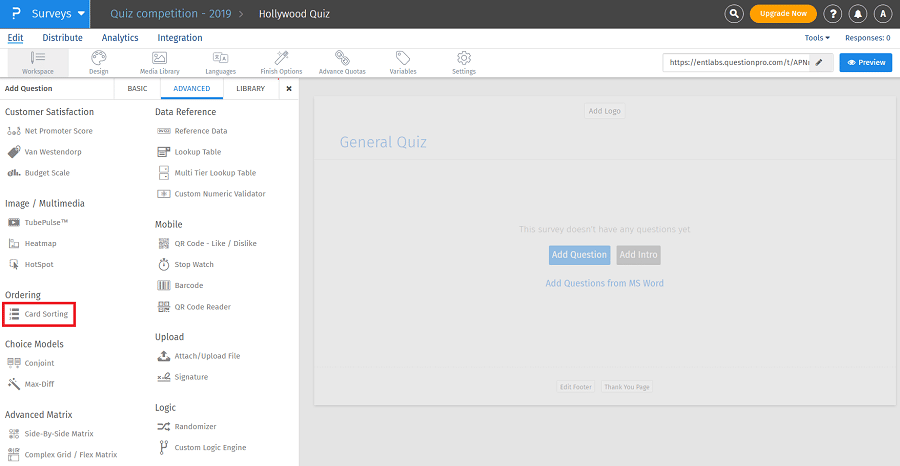Add a Heatmap question
The width and height of the screenshot is (900, 466).
pyautogui.click(x=32, y=243)
